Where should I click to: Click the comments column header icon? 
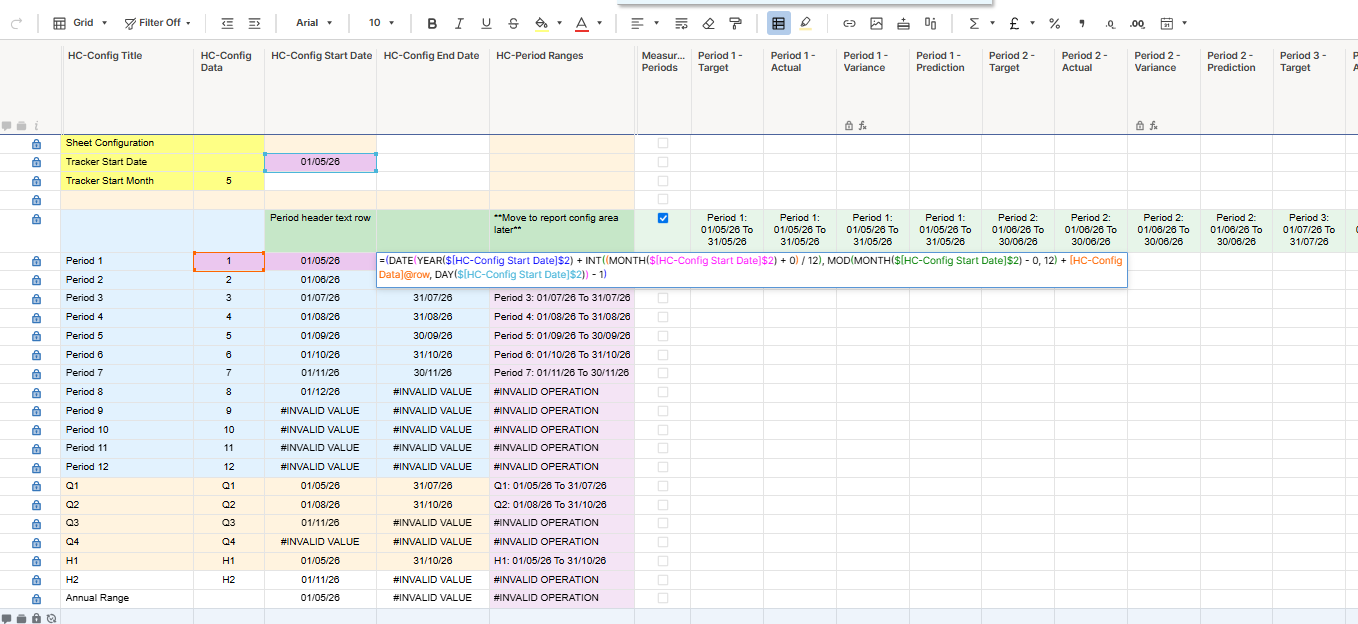(7, 126)
